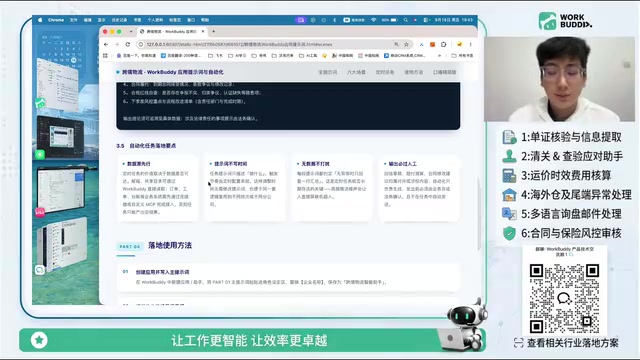This screenshot has height=360, width=640.
Task: Click the 落地使用方法 heading
Action: coord(170,245)
